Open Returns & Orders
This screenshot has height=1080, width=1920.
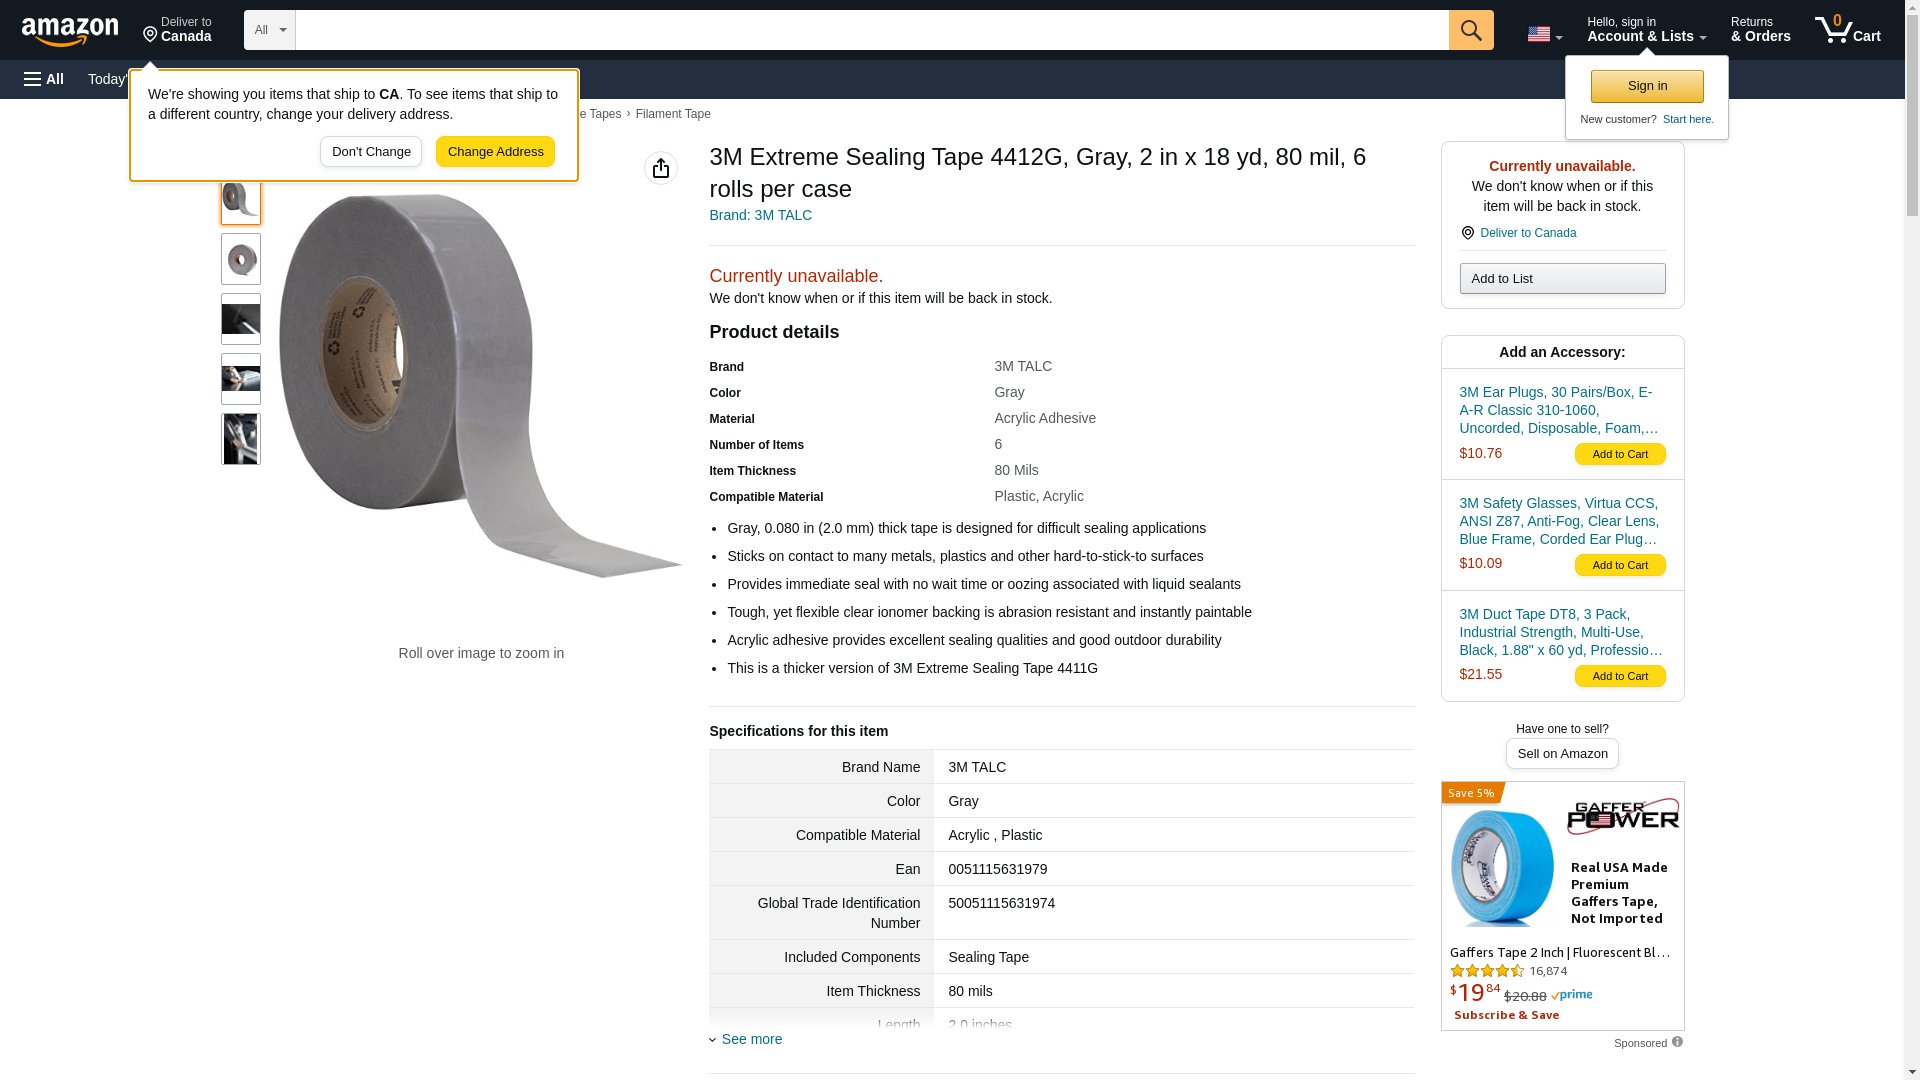[x=1760, y=30]
